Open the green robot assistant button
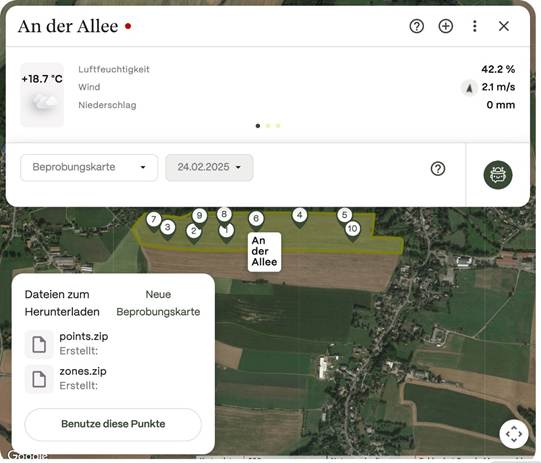 coord(498,175)
